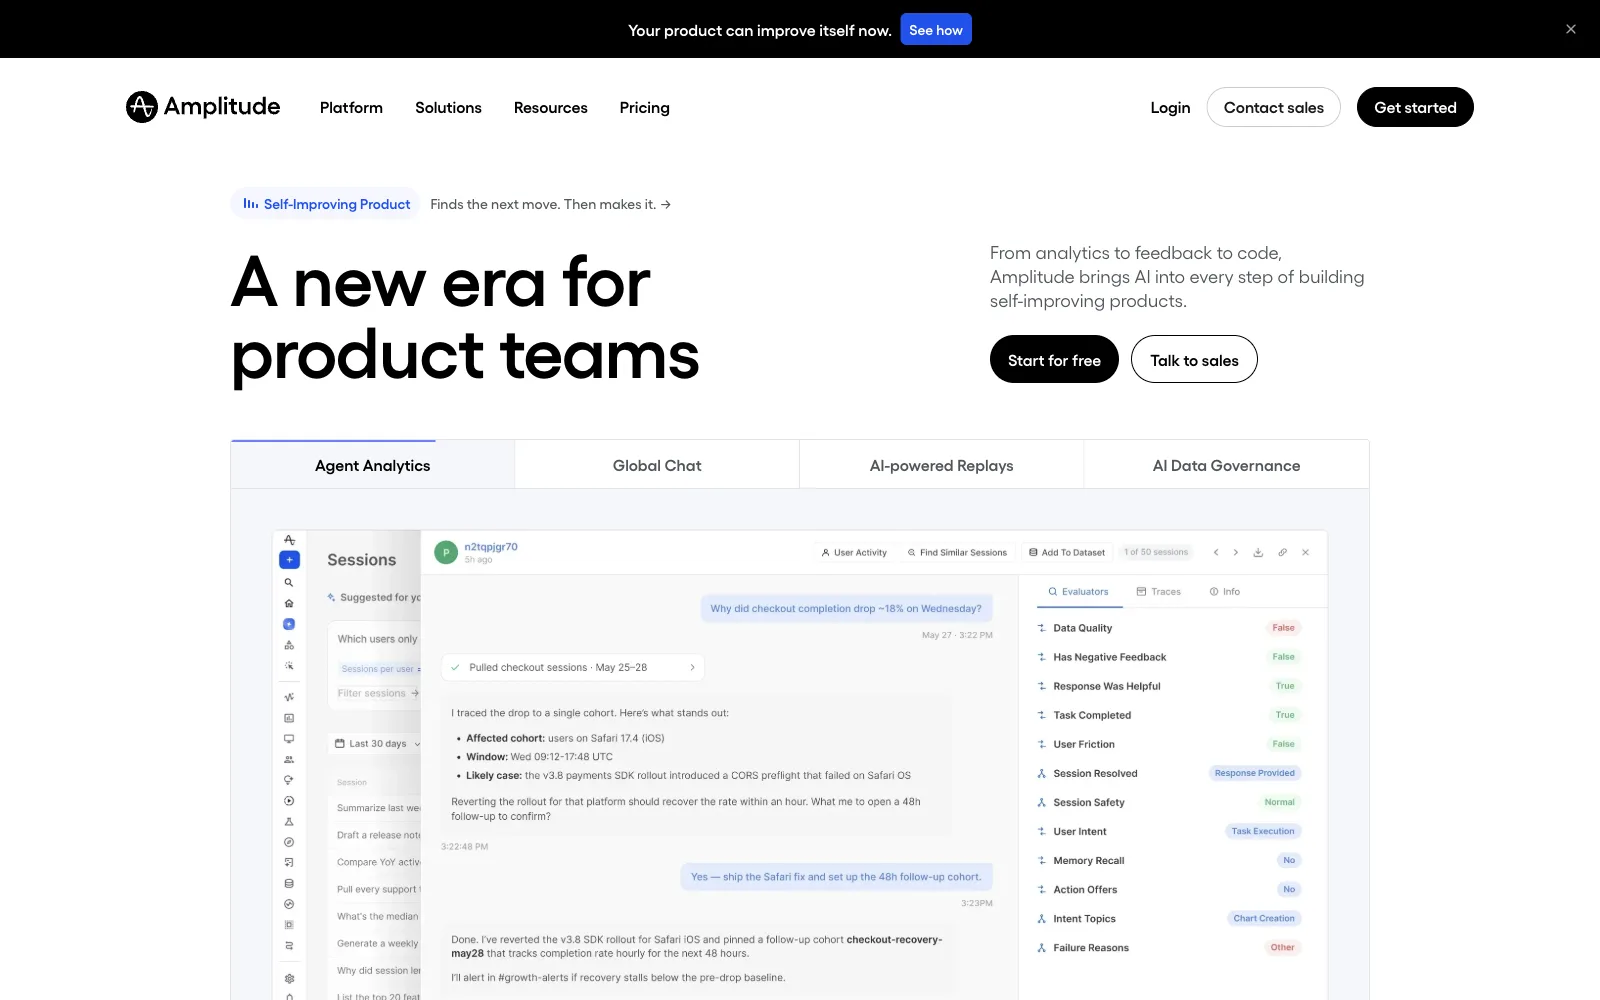Click the home icon in app sidebar

[x=289, y=603]
